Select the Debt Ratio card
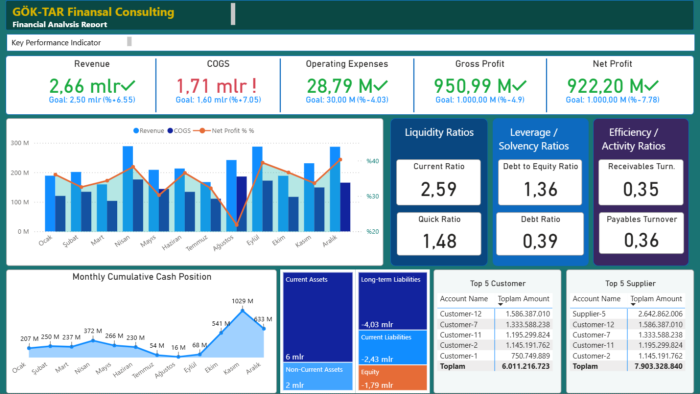 click(x=540, y=234)
